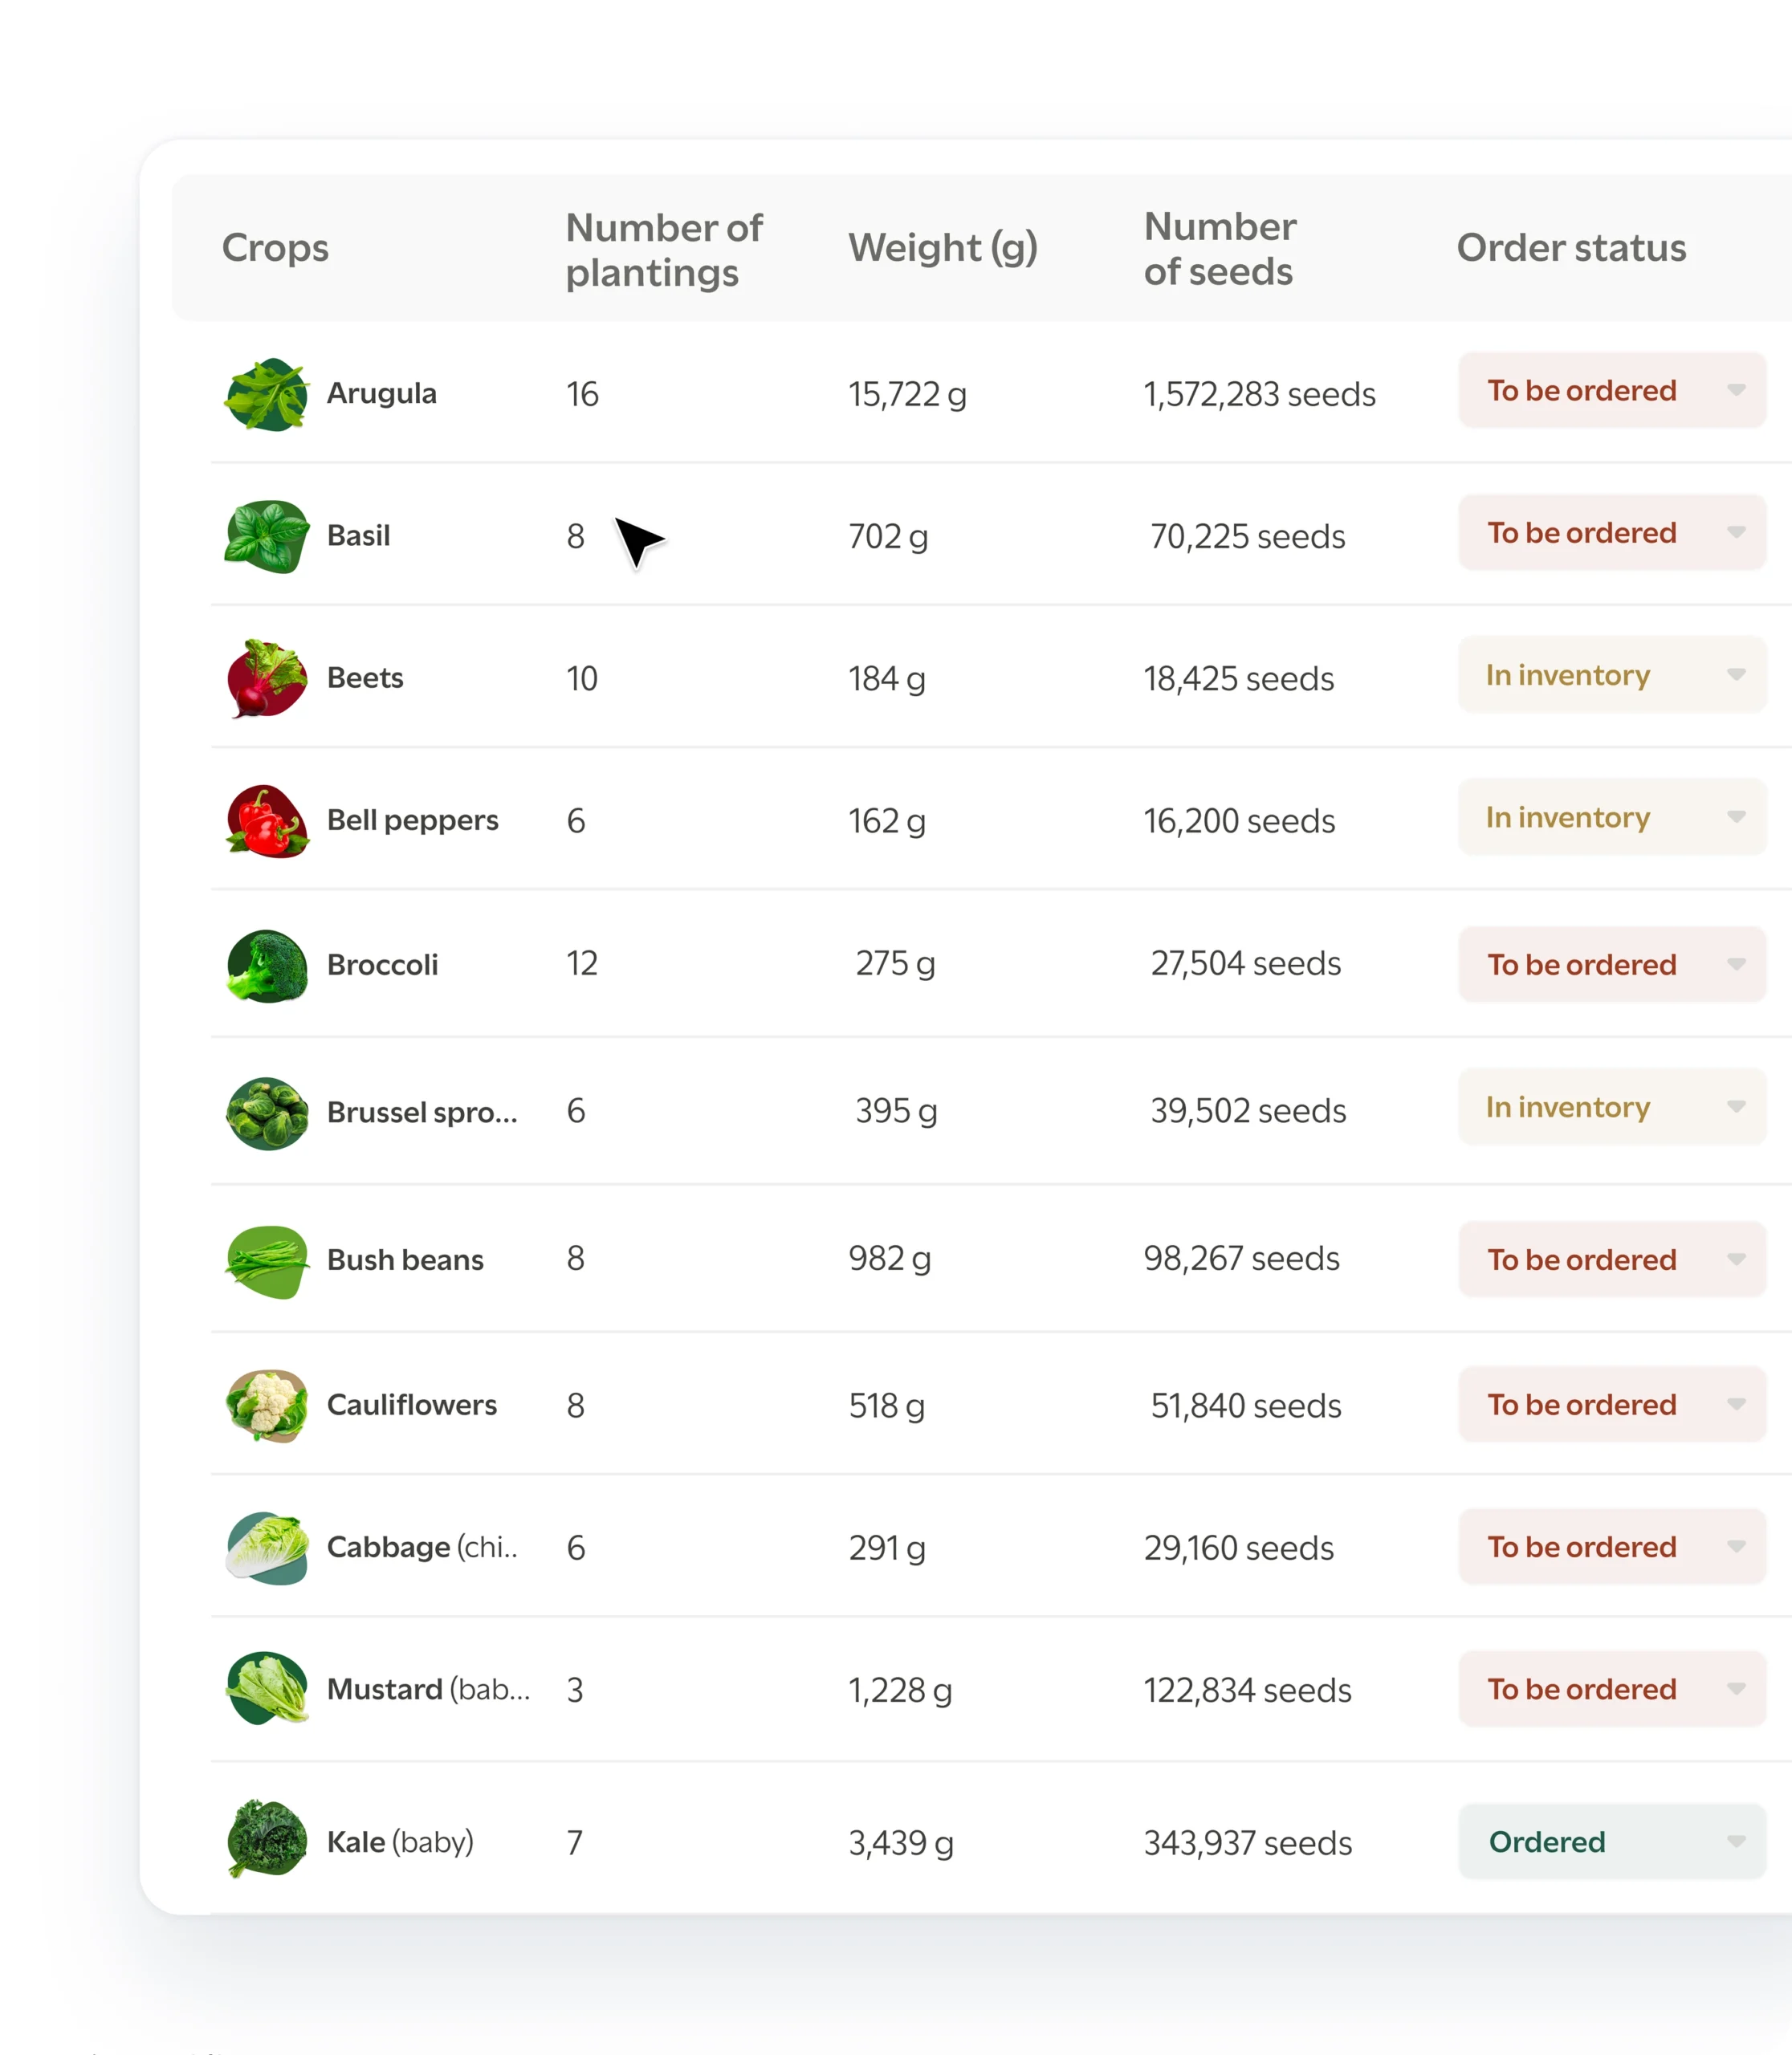Screen dimensions: 1792x2055
Task: Change Broccoli order status dropdown
Action: [1611, 965]
